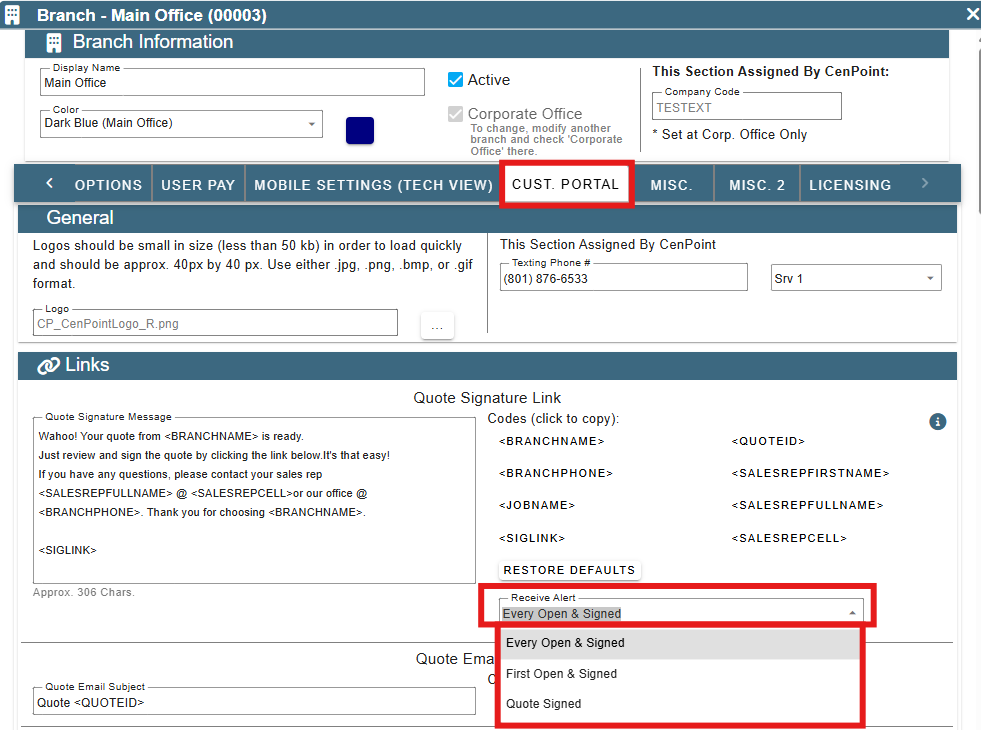This screenshot has width=981, height=730.
Task: Collapse the Receive Alert dropdown
Action: tap(852, 613)
